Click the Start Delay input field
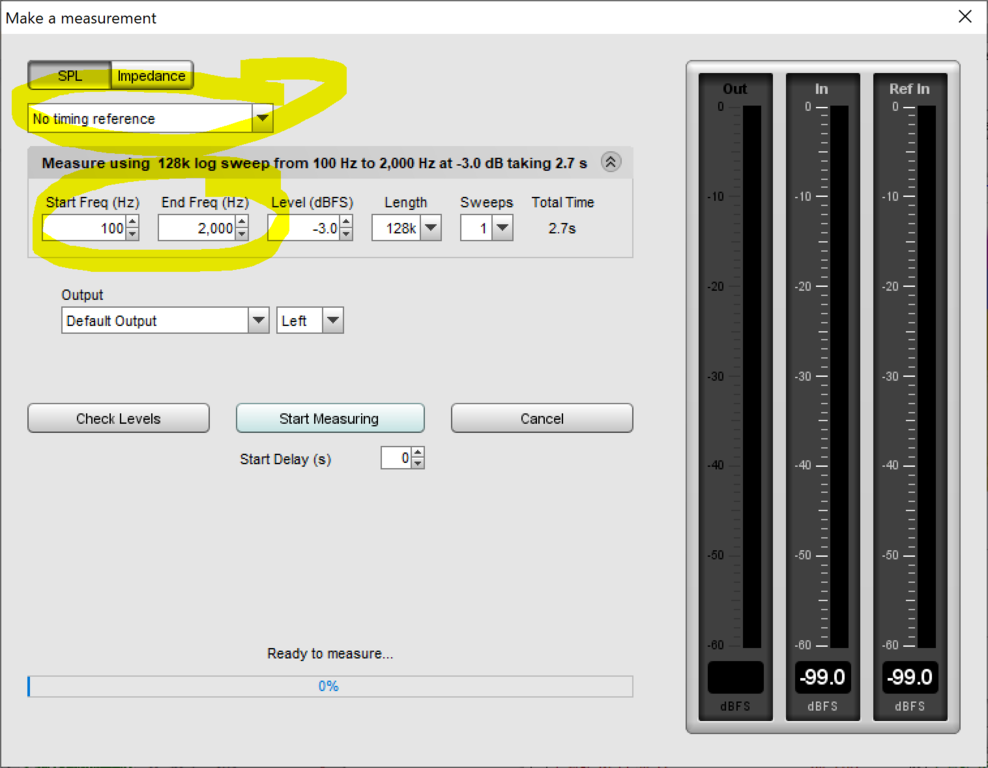The image size is (988, 768). coord(396,458)
